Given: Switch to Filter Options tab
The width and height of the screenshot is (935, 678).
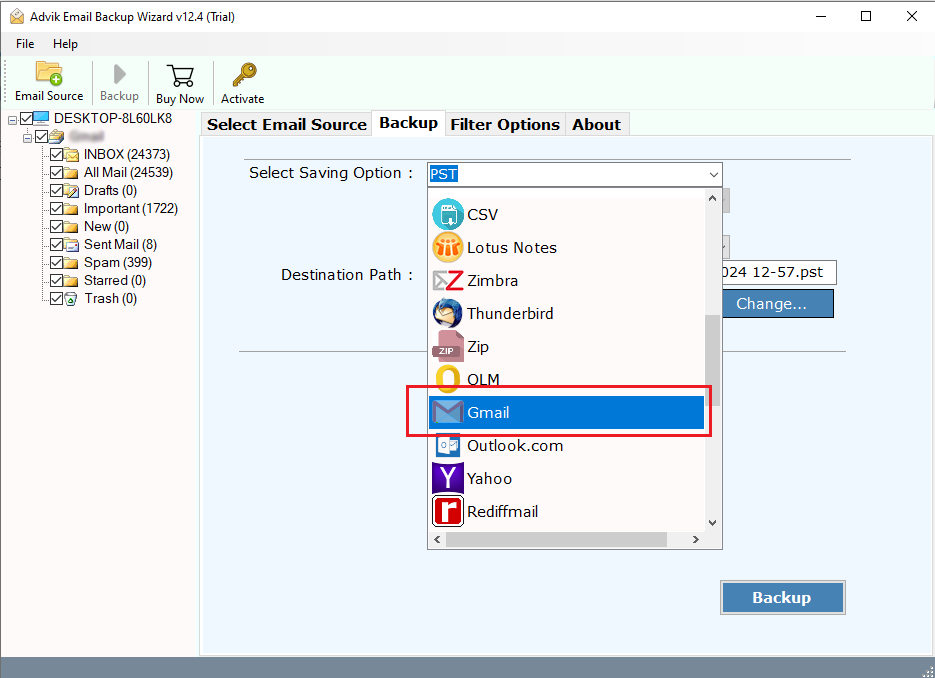Looking at the screenshot, I should pyautogui.click(x=505, y=124).
